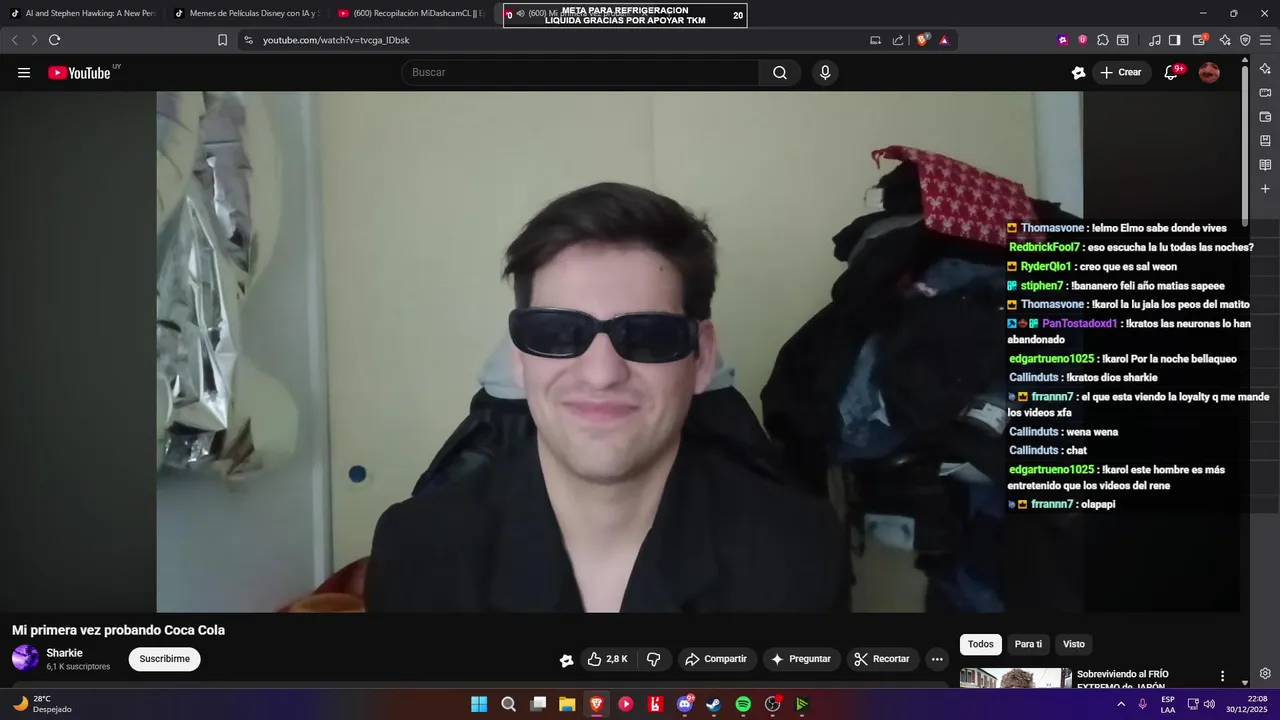Select the Para ti filter chip
Image resolution: width=1280 pixels, height=720 pixels.
(1028, 644)
